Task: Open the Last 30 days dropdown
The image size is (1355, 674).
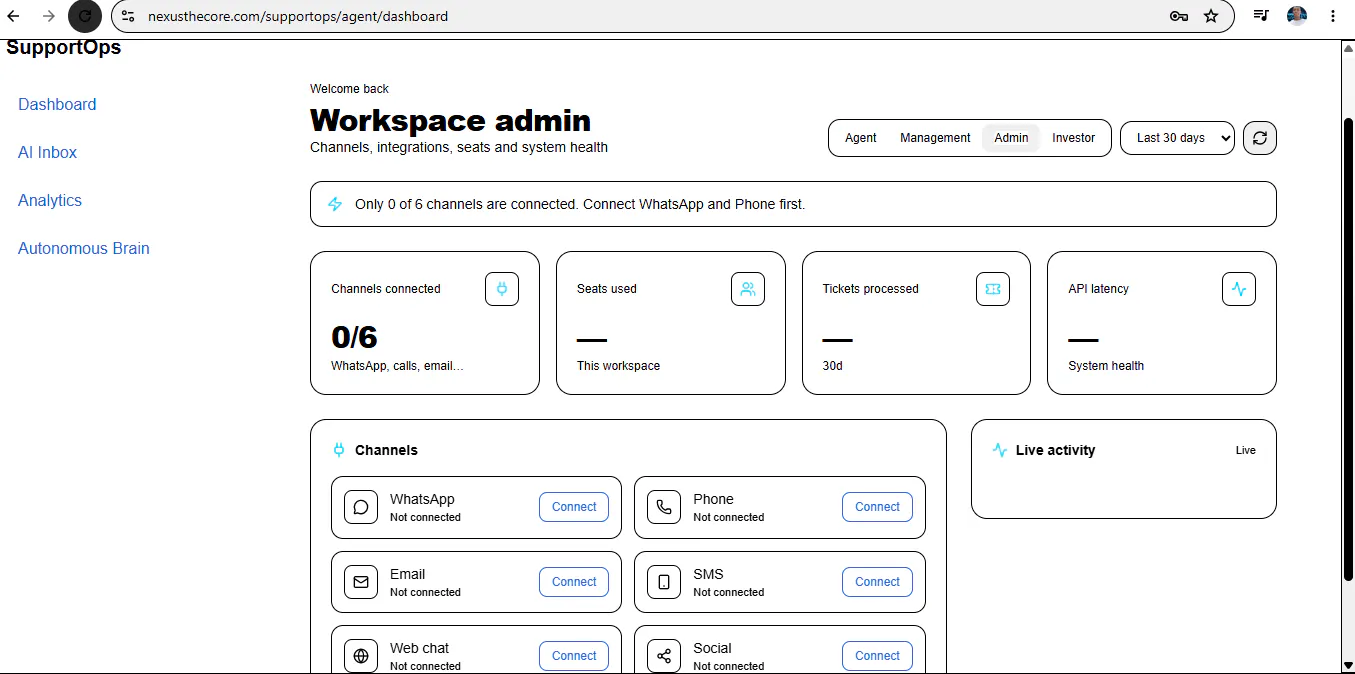Action: pos(1178,138)
